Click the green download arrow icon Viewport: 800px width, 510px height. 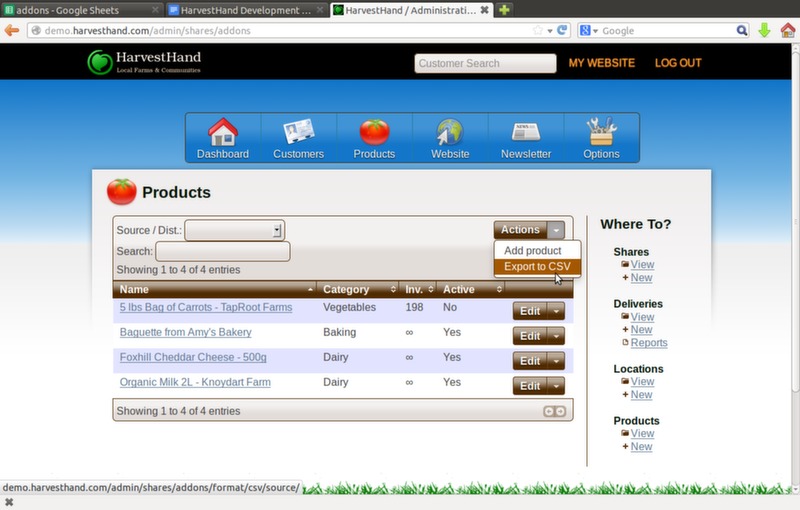tap(764, 30)
